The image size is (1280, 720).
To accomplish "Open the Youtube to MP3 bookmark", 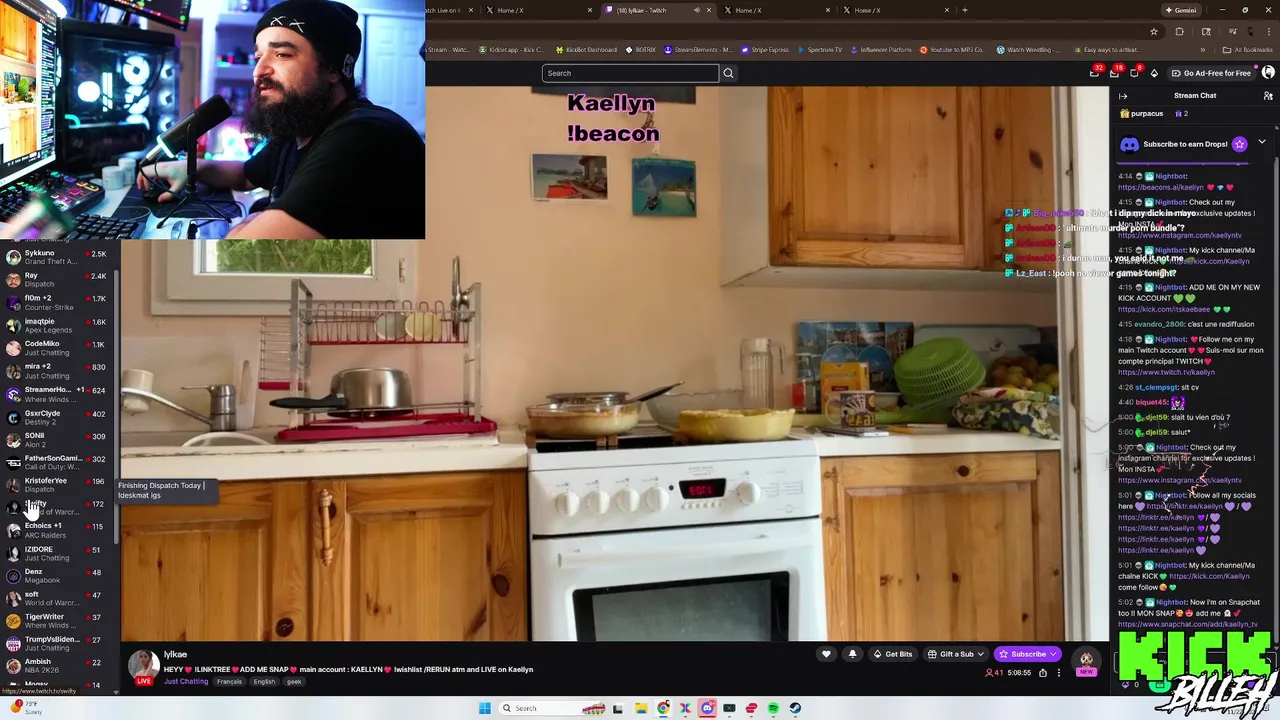I will pos(953,49).
